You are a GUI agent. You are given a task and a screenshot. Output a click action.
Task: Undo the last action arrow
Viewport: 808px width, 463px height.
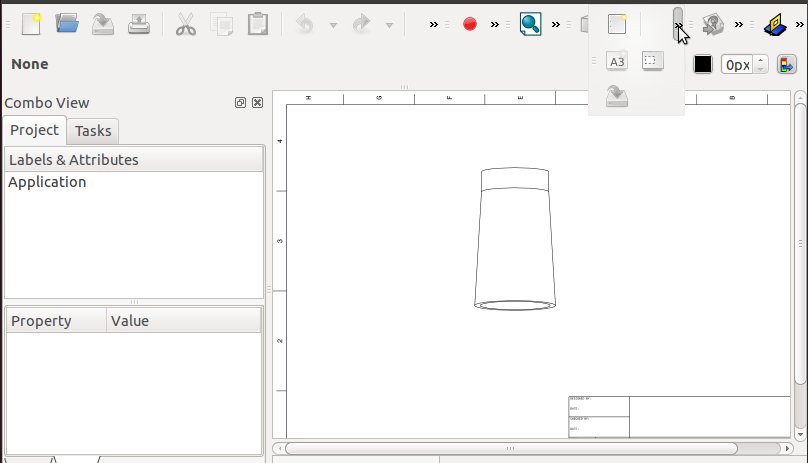point(305,24)
